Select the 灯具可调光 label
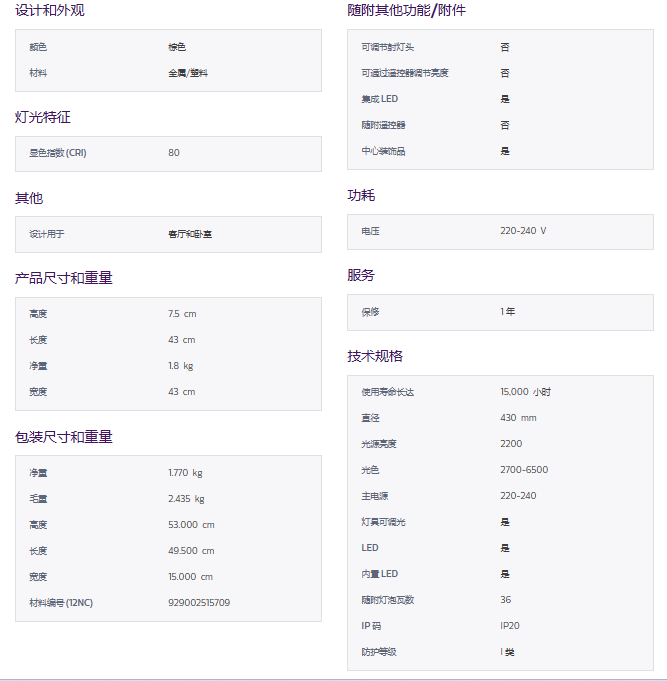667x681 pixels. pyautogui.click(x=383, y=522)
